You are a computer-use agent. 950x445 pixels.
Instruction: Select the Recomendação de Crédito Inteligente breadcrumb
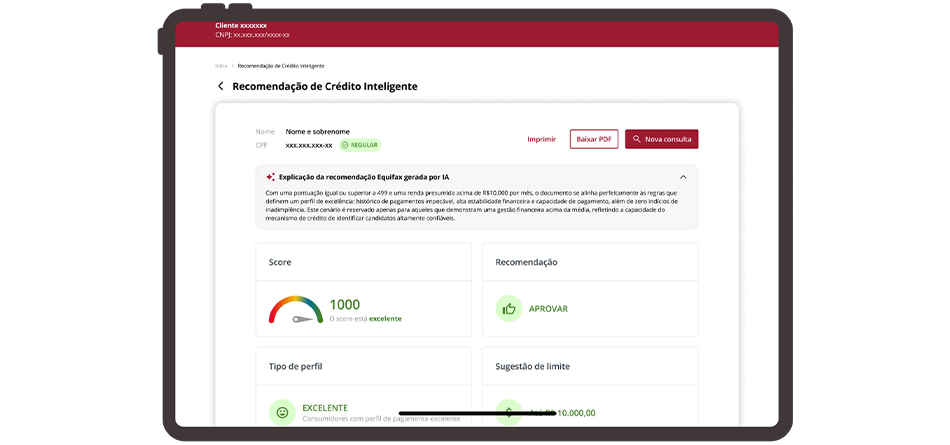click(281, 66)
